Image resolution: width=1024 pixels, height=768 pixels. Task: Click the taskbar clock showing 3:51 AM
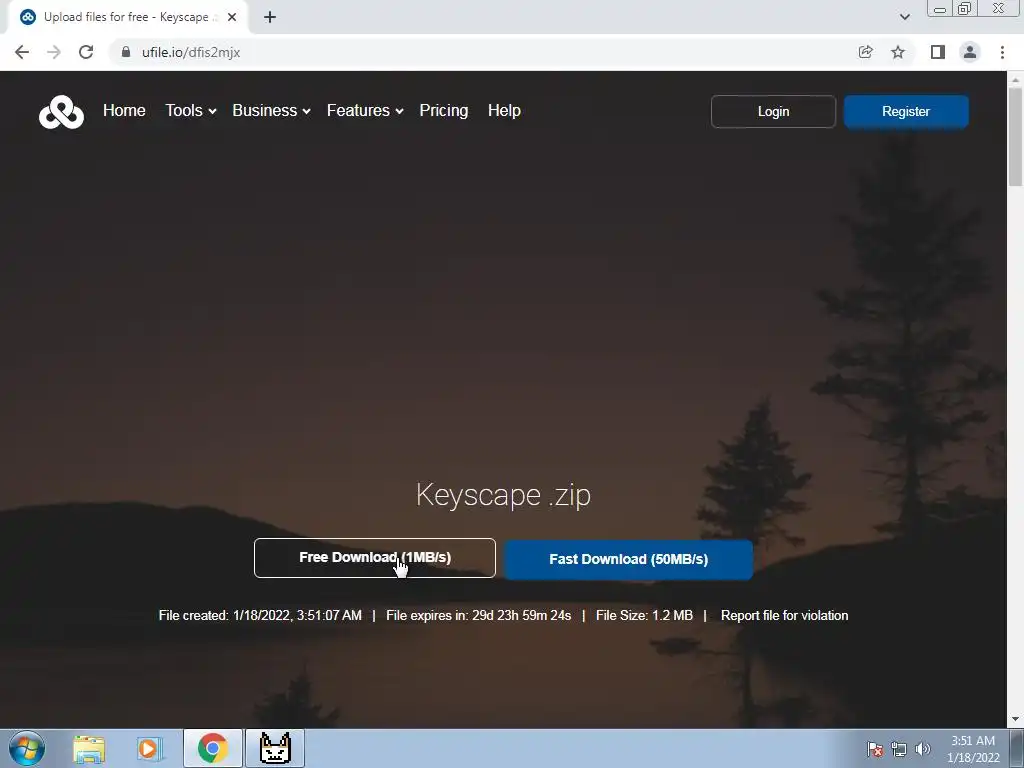click(973, 748)
